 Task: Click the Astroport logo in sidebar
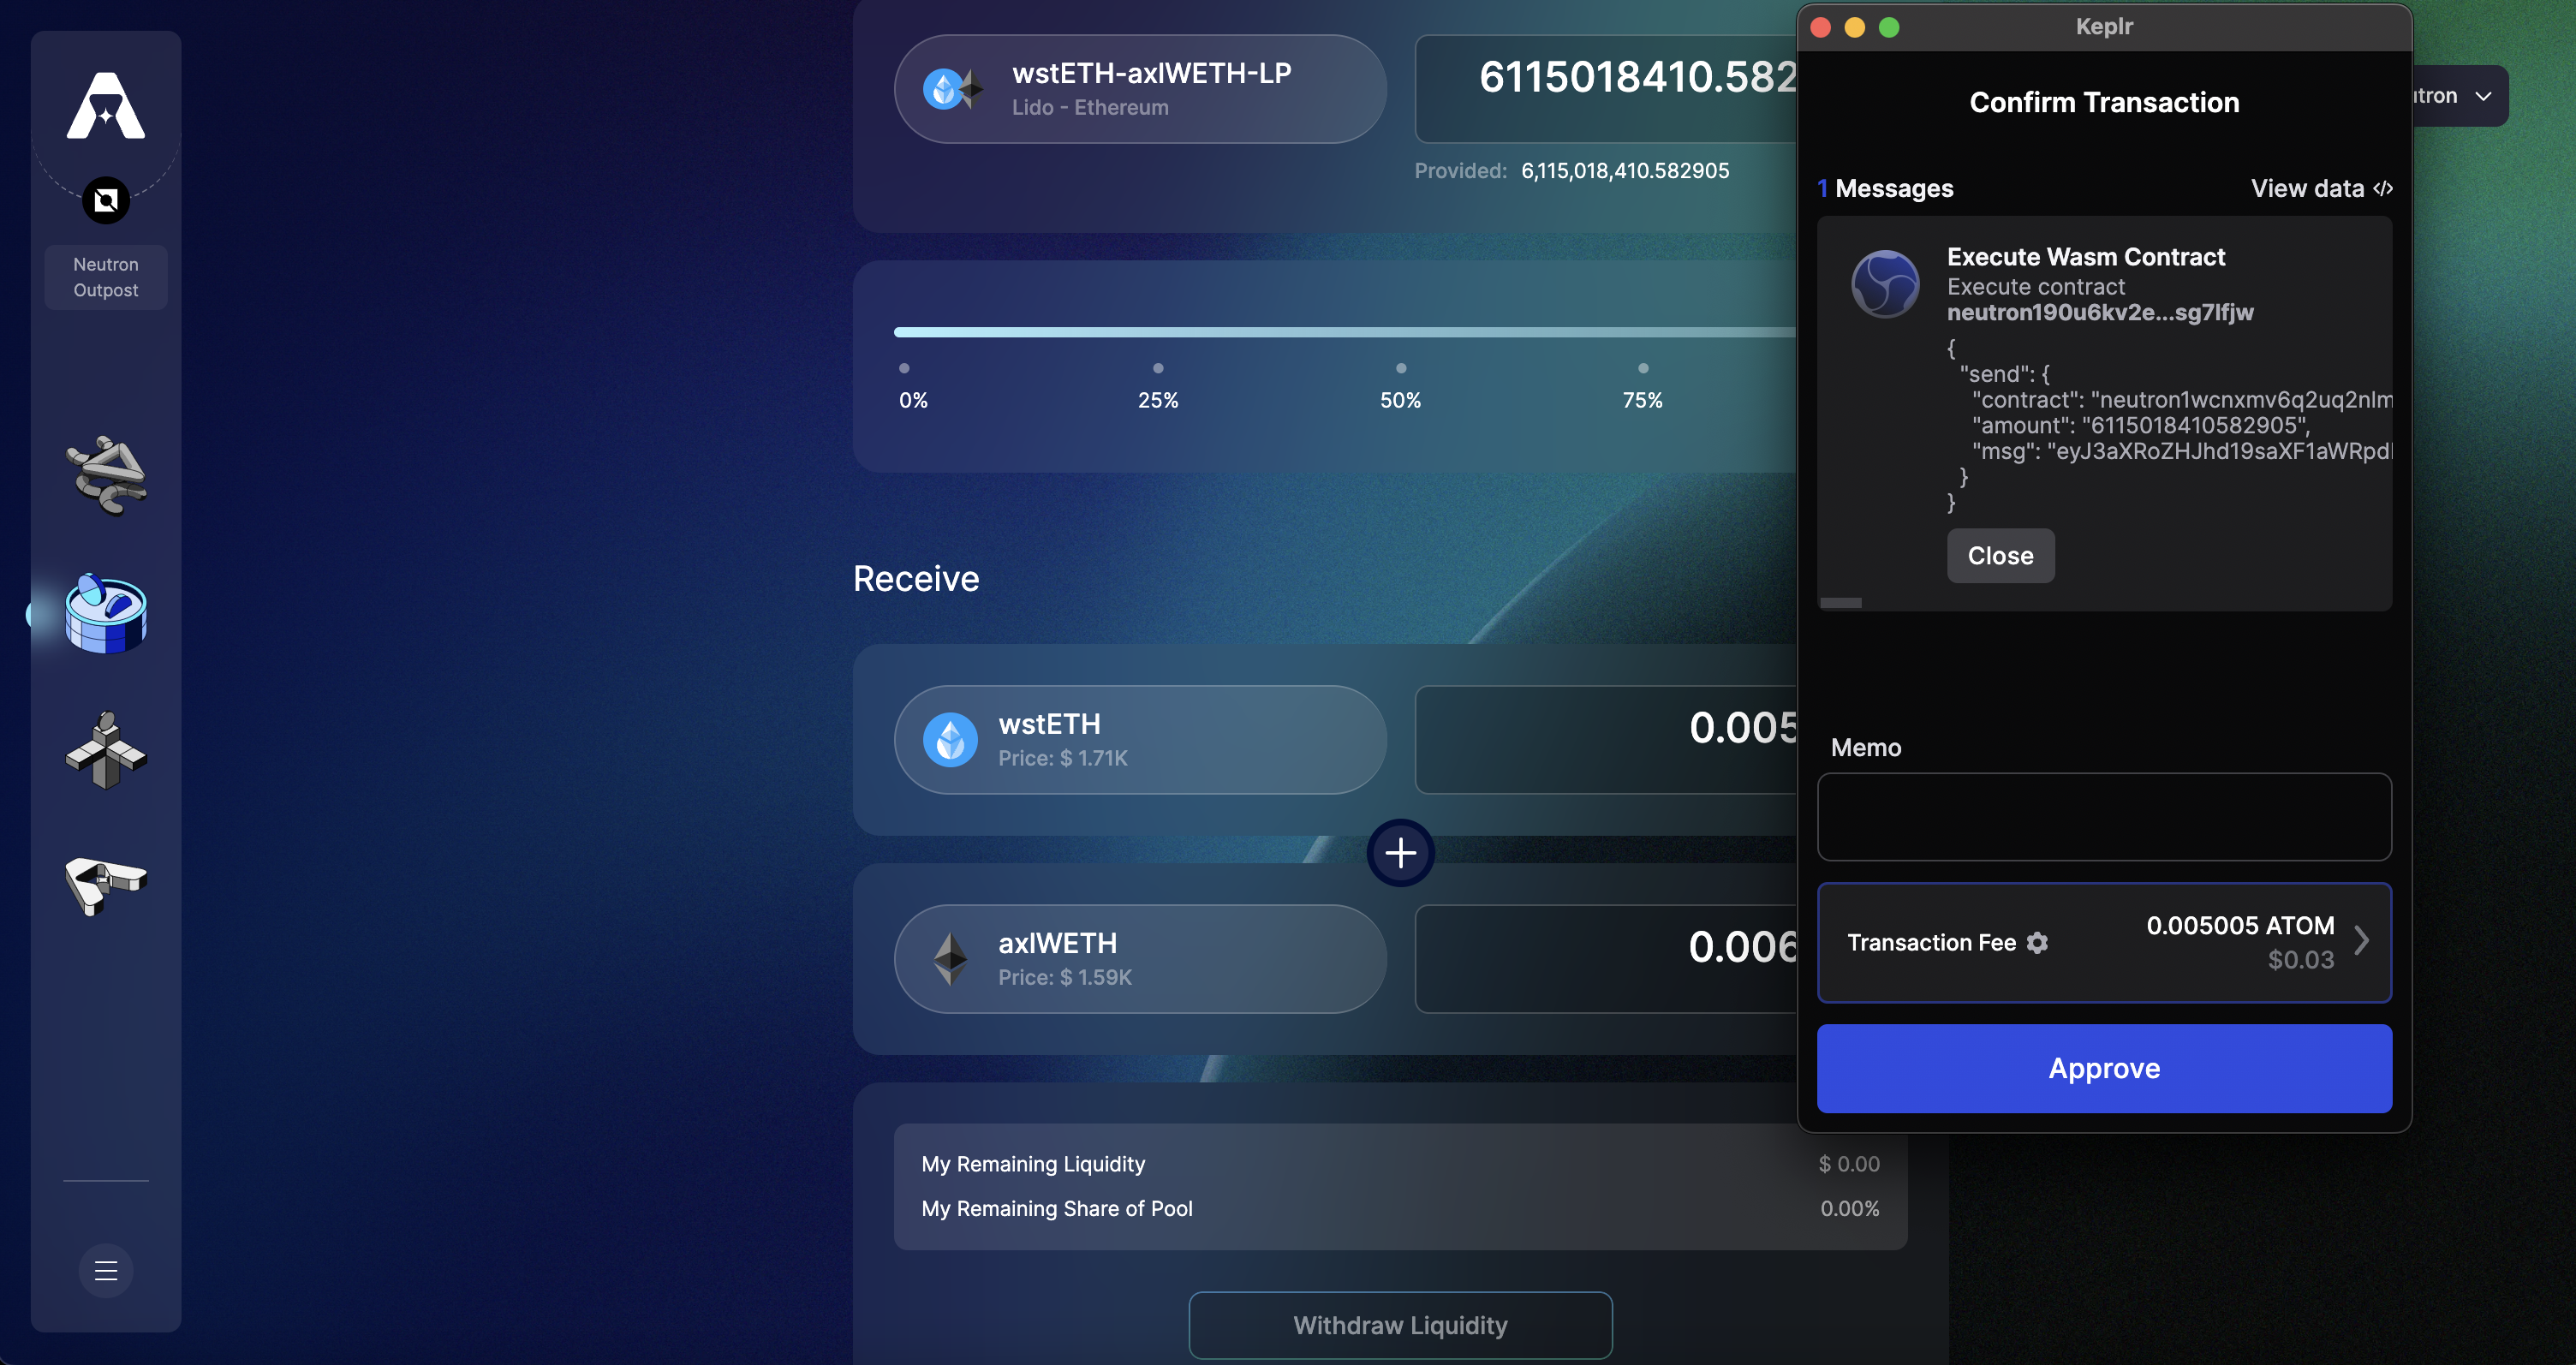(x=106, y=105)
